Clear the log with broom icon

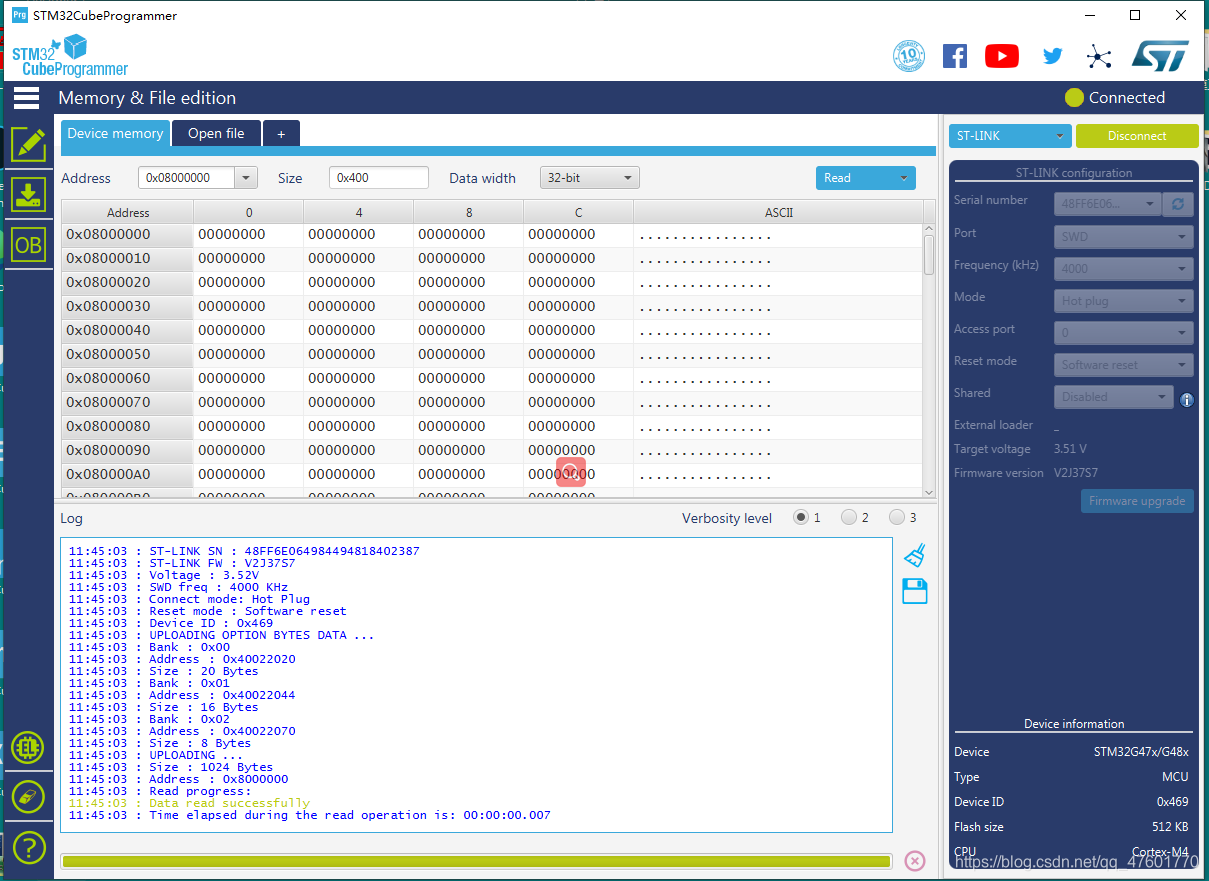point(914,556)
